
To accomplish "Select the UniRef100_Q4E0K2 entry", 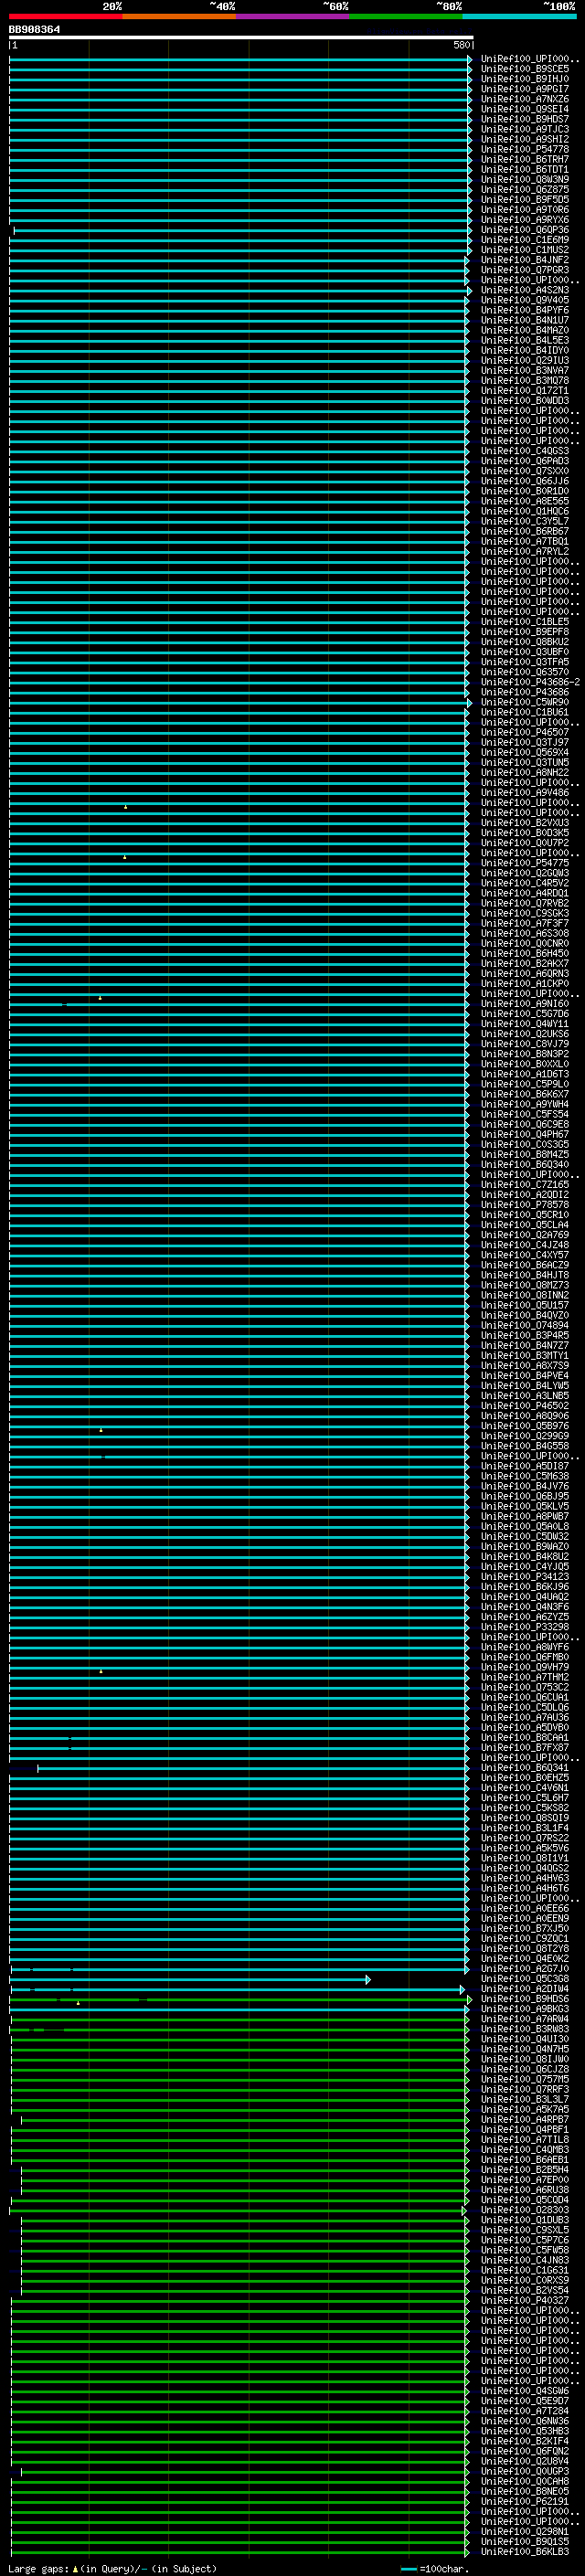I will pos(525,1959).
